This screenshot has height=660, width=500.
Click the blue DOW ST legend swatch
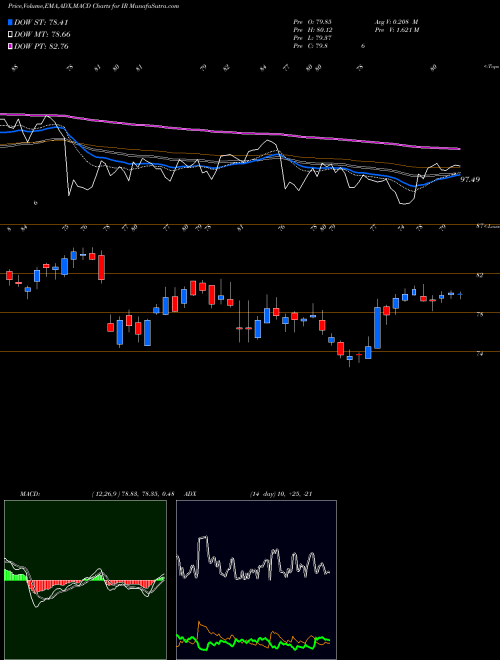10,22
